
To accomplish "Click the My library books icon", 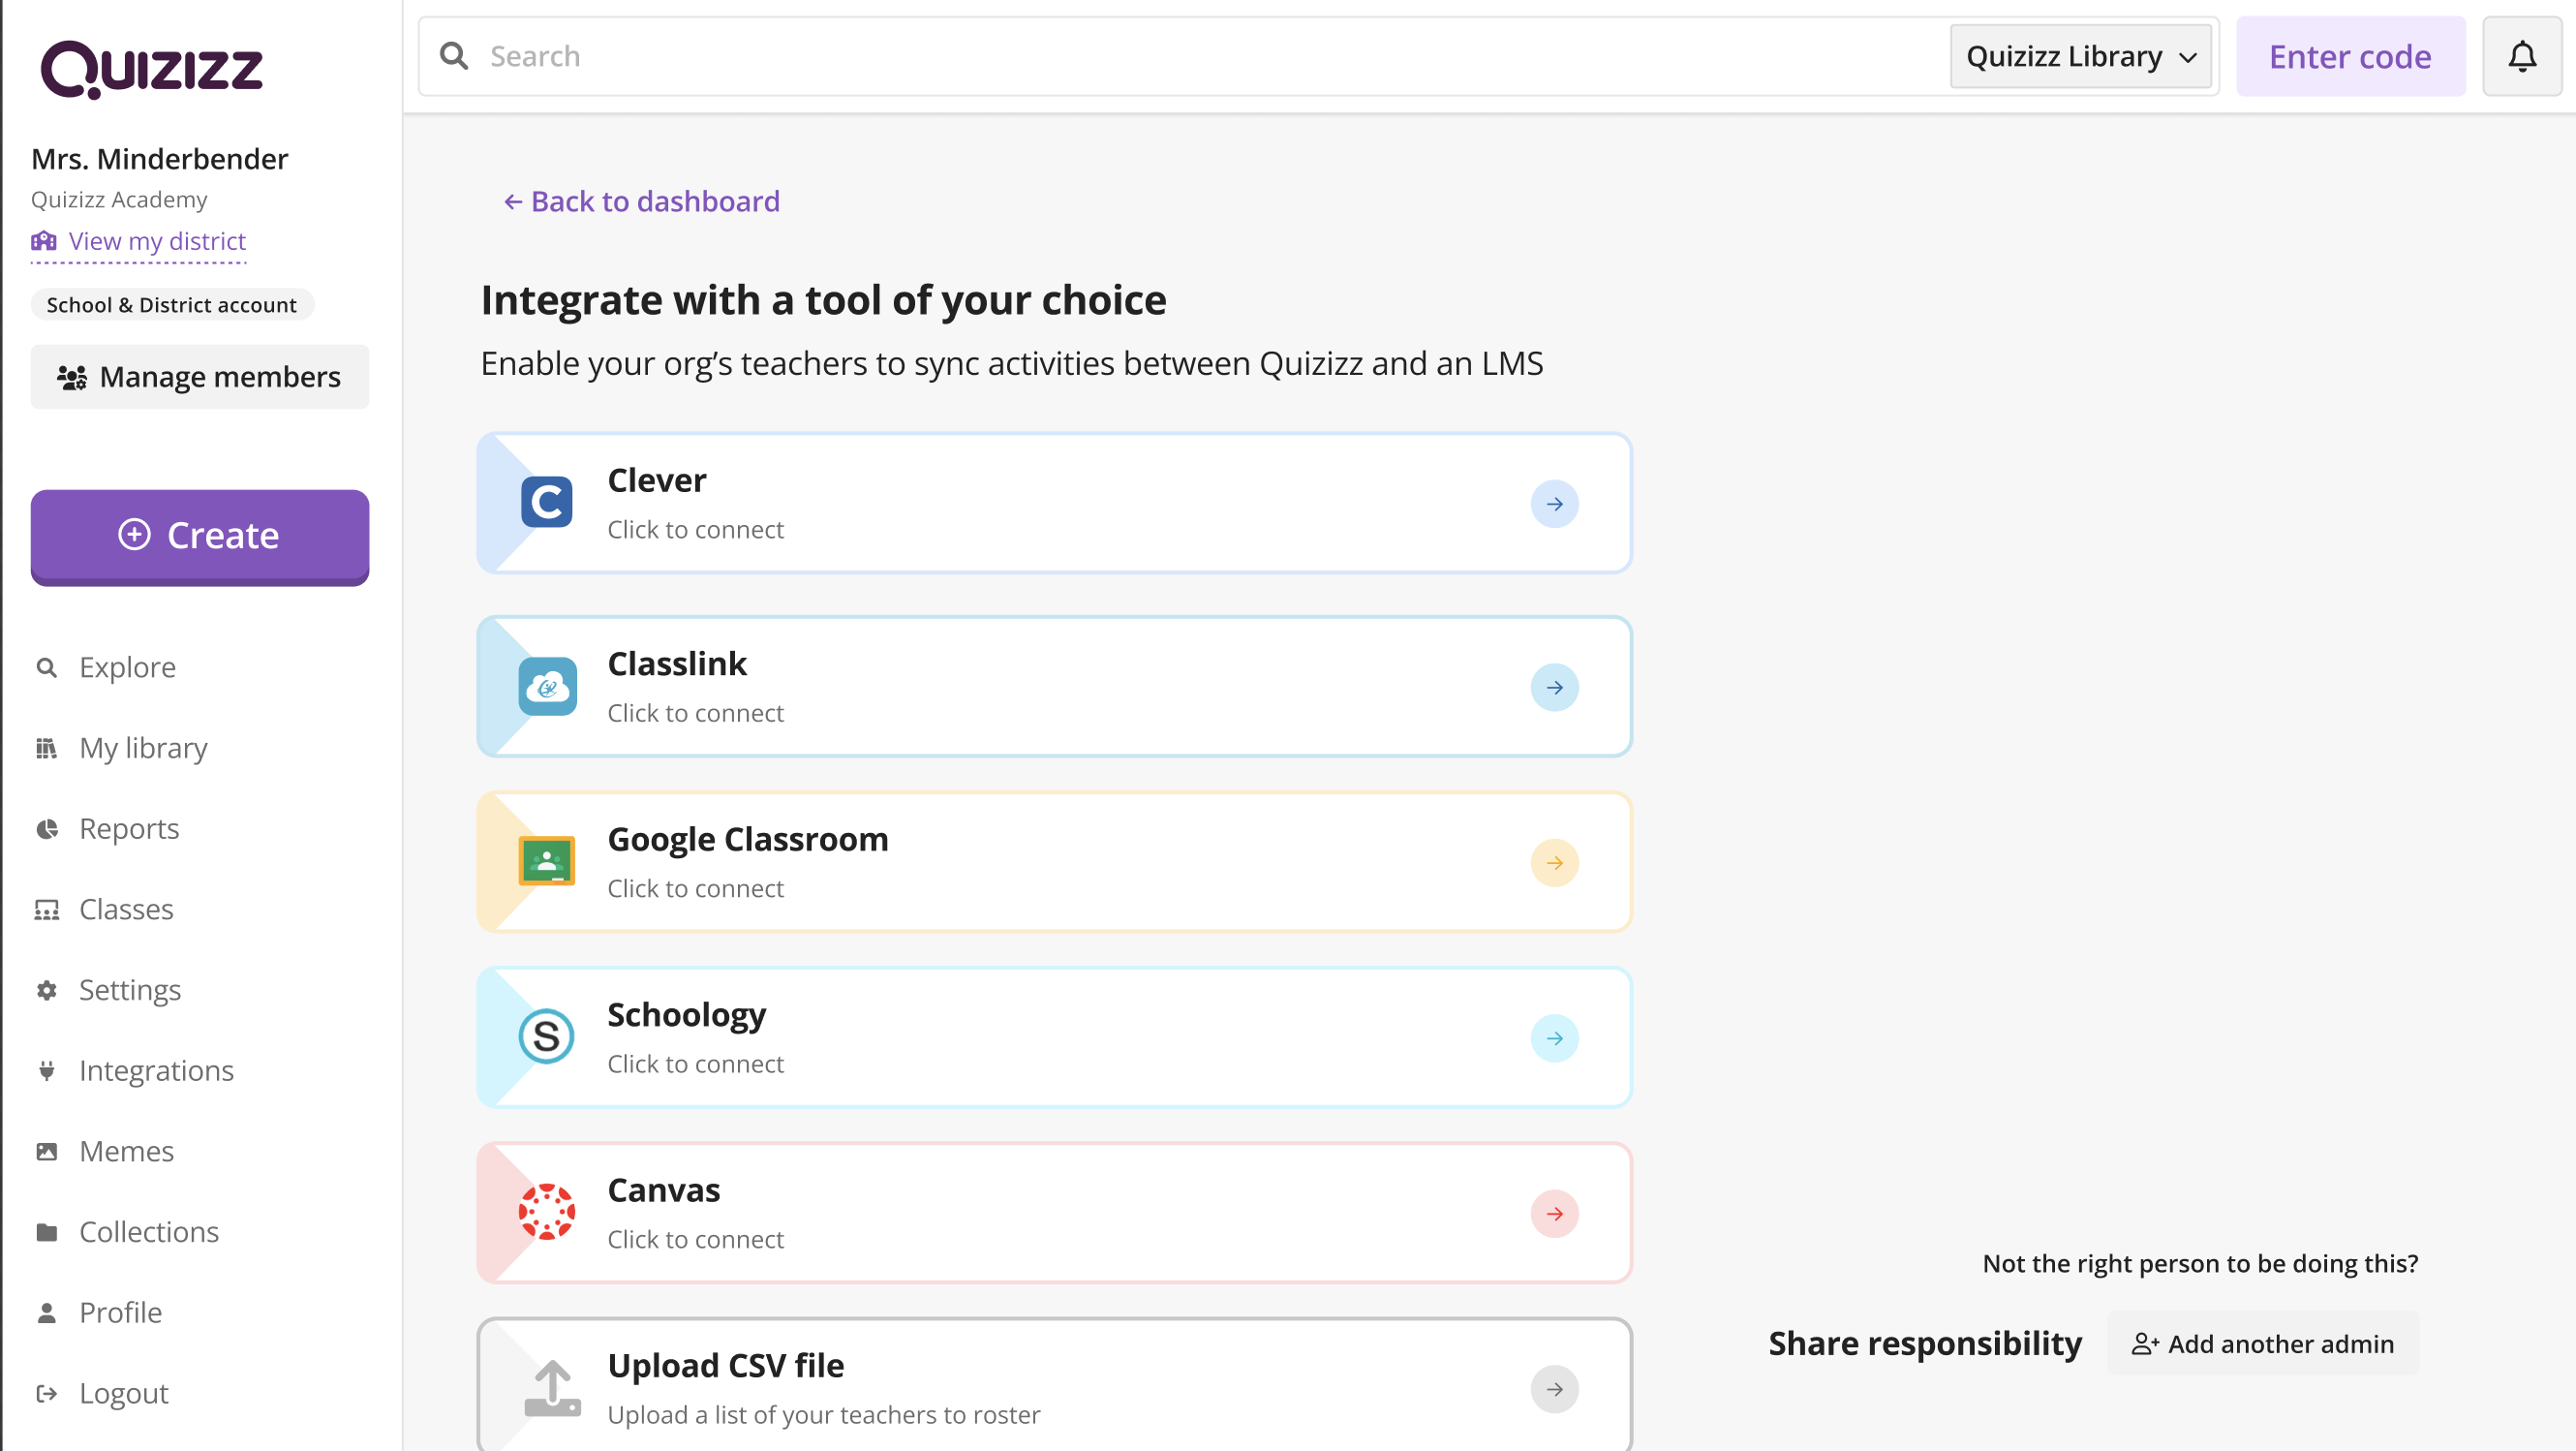I will coord(46,748).
